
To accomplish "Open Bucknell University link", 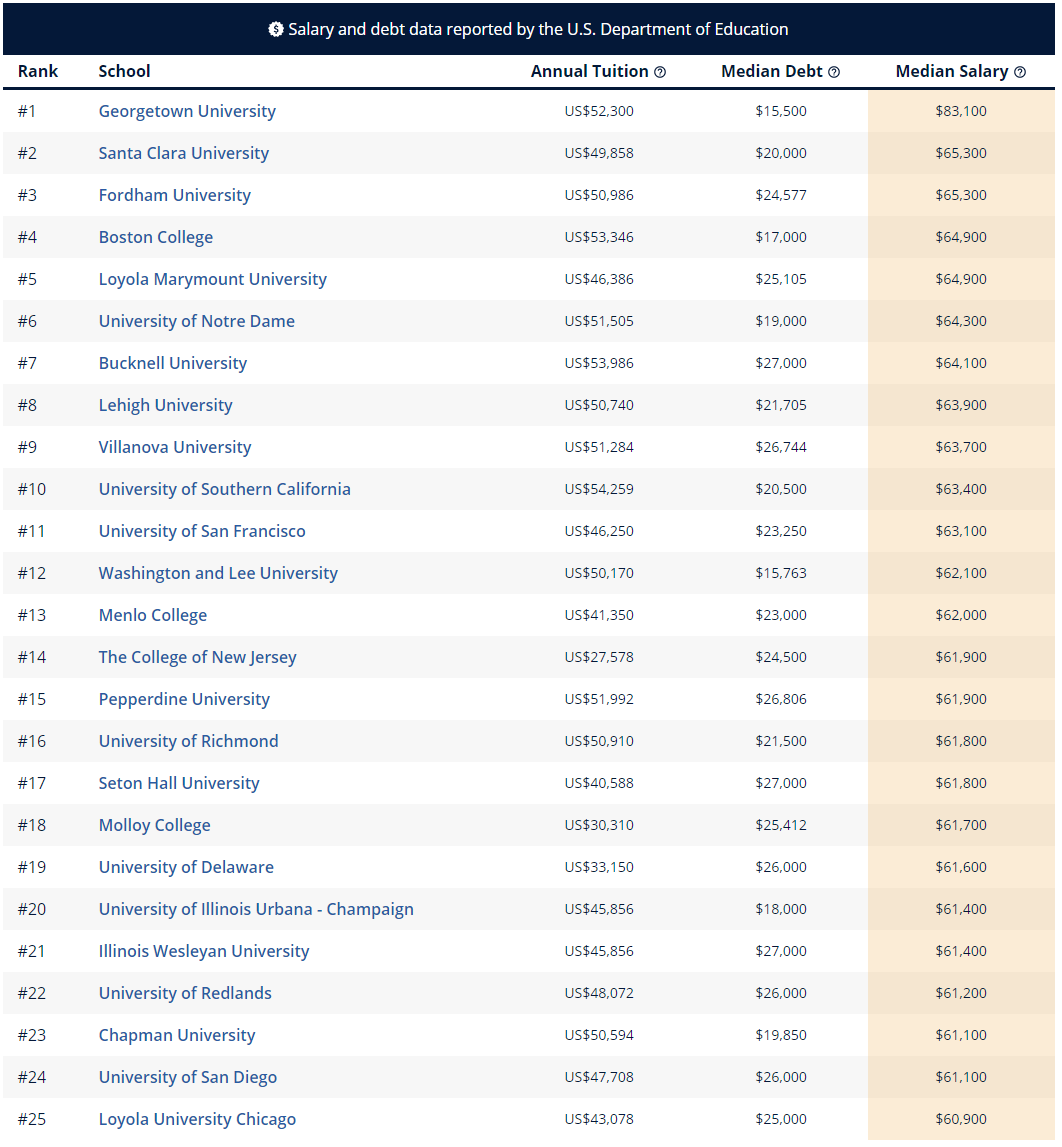I will pos(173,364).
